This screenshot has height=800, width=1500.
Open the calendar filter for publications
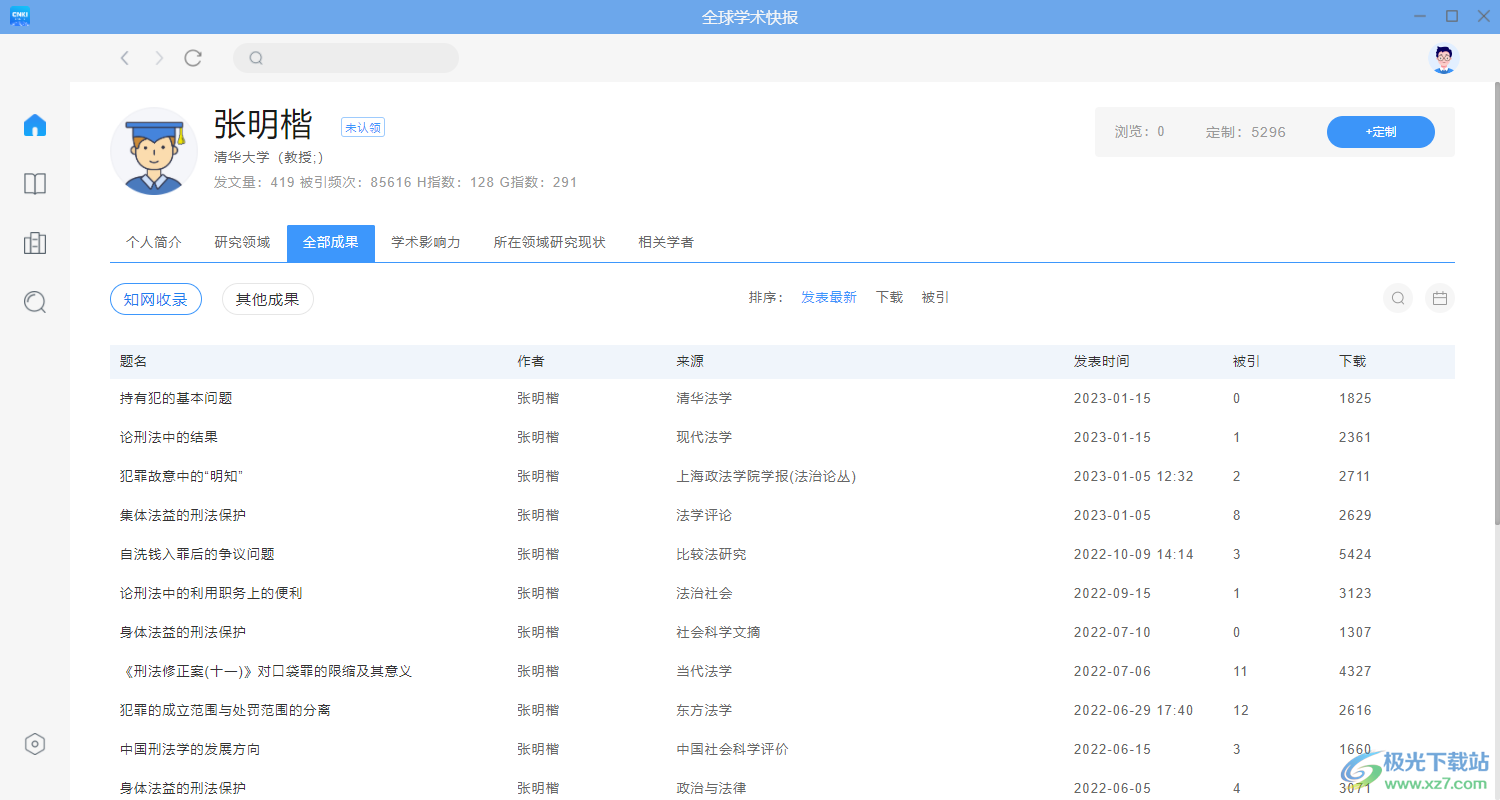[x=1439, y=297]
